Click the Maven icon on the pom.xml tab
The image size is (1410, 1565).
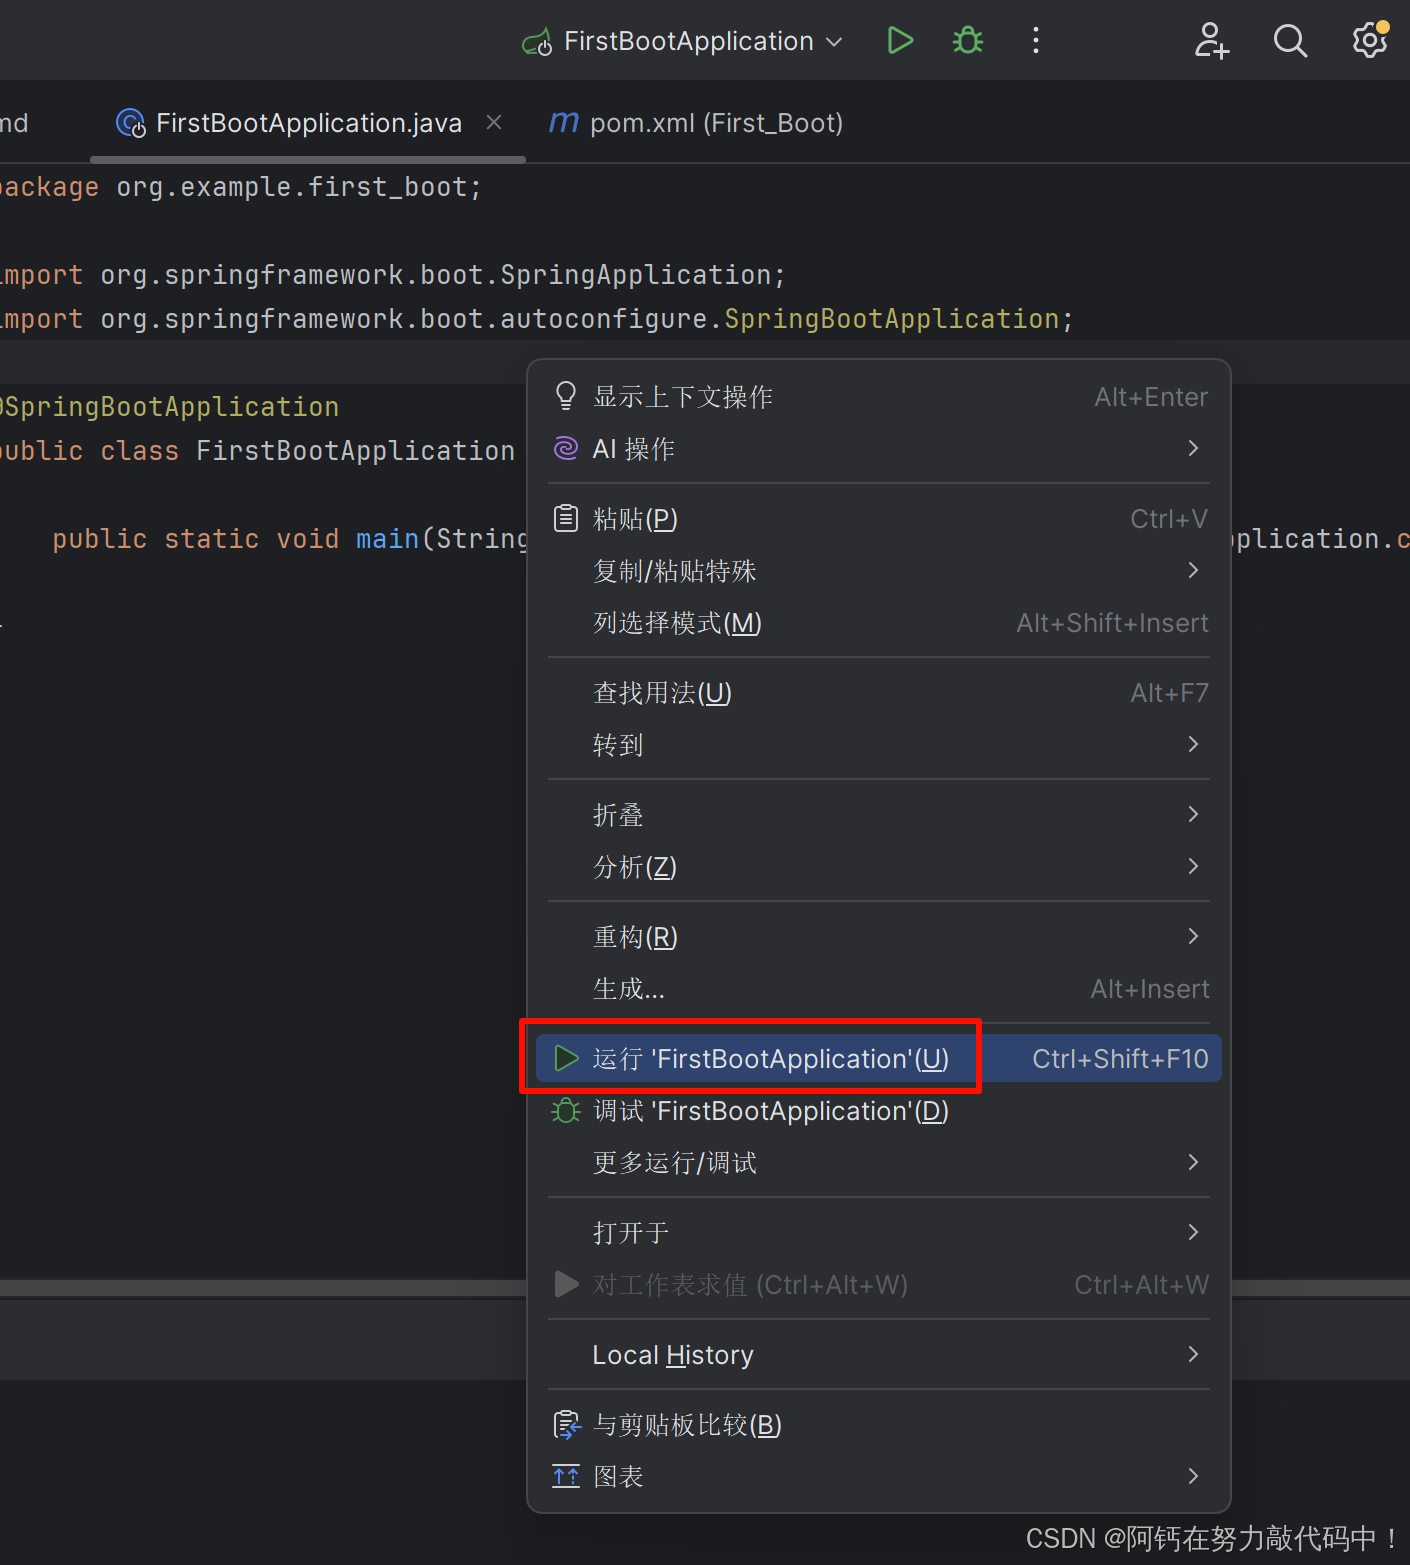563,122
